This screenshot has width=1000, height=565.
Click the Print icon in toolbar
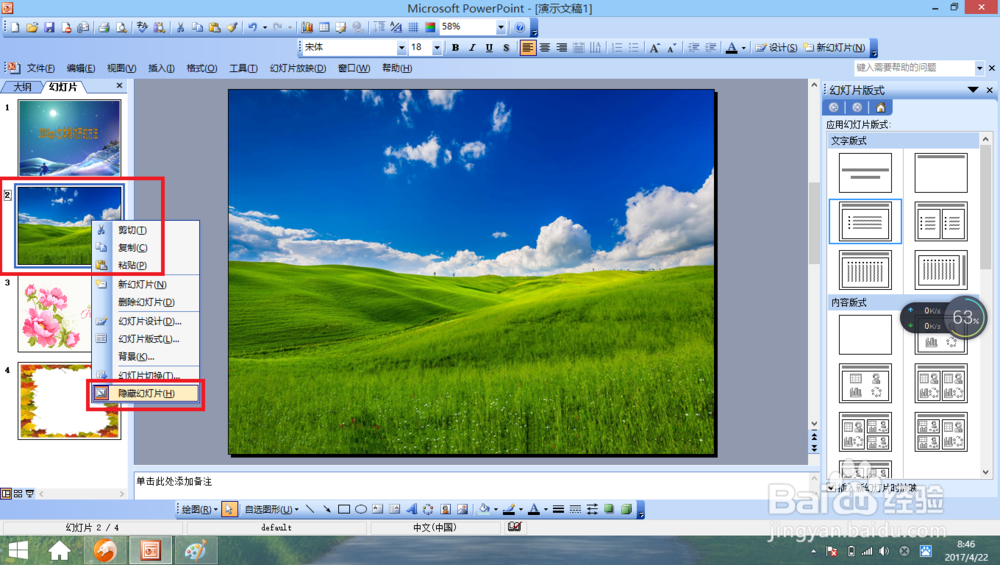tap(104, 27)
